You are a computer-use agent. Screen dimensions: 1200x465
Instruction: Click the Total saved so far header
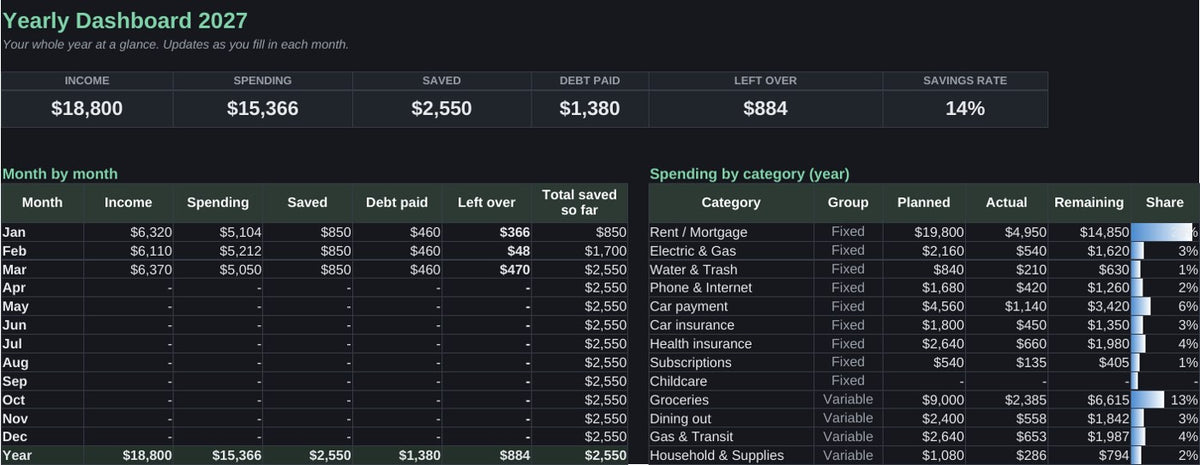pyautogui.click(x=579, y=202)
